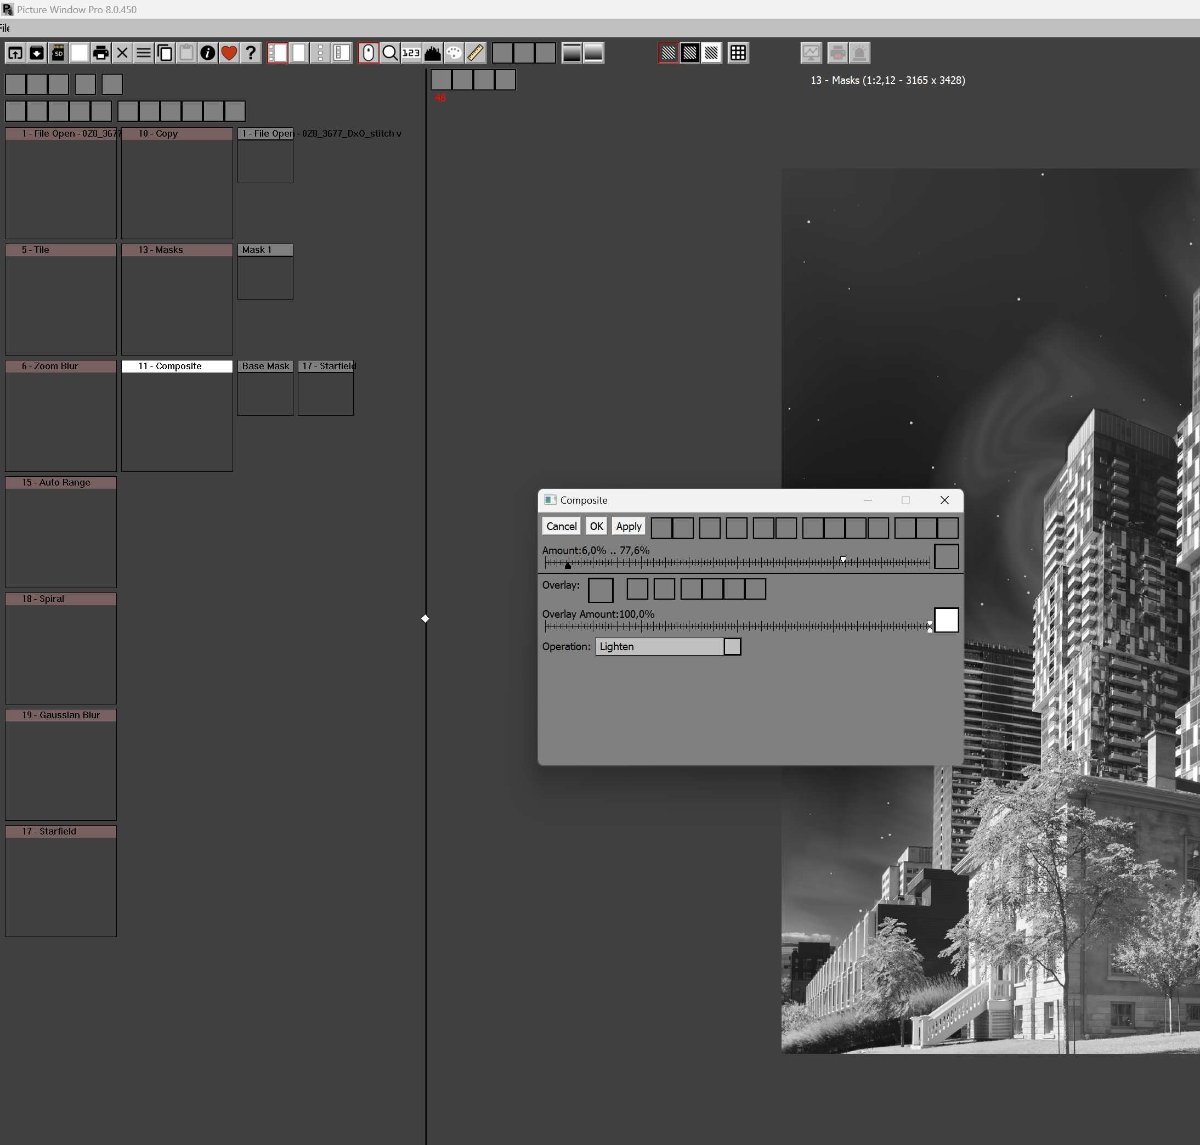Select the 11 - Composite node
The height and width of the screenshot is (1145, 1200).
point(177,366)
